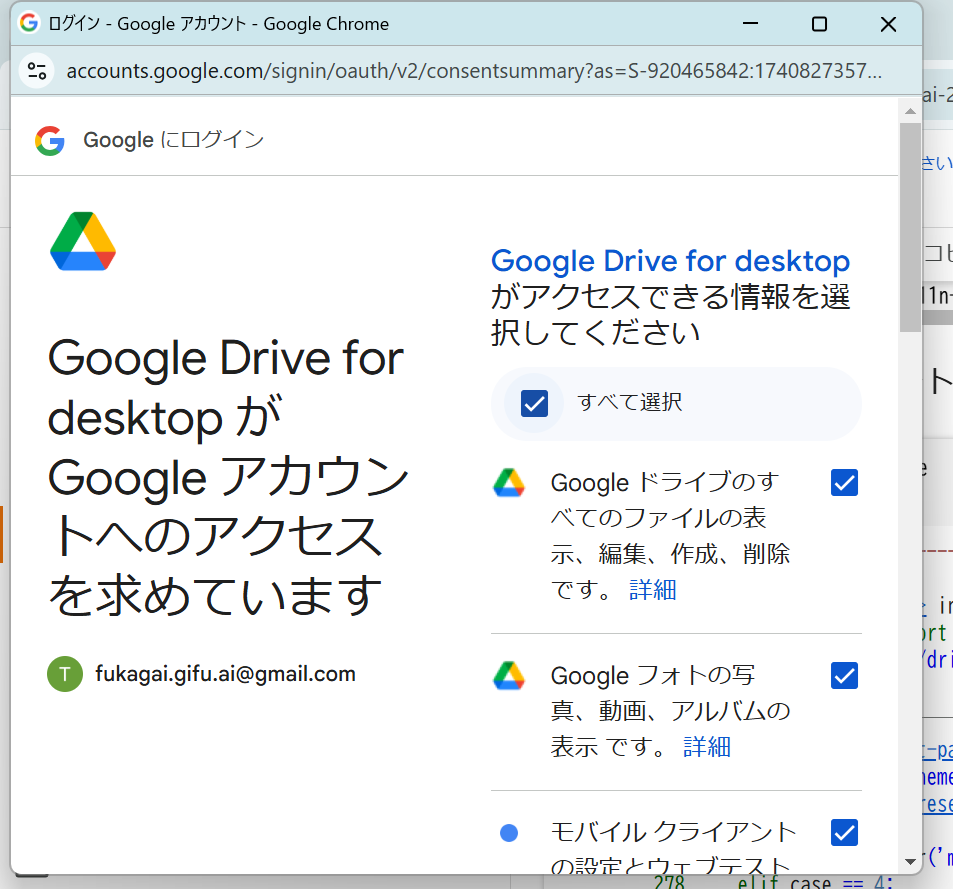Viewport: 953px width, 889px height.
Task: Open 詳細 link for Google フォト permission
Action: click(x=707, y=746)
